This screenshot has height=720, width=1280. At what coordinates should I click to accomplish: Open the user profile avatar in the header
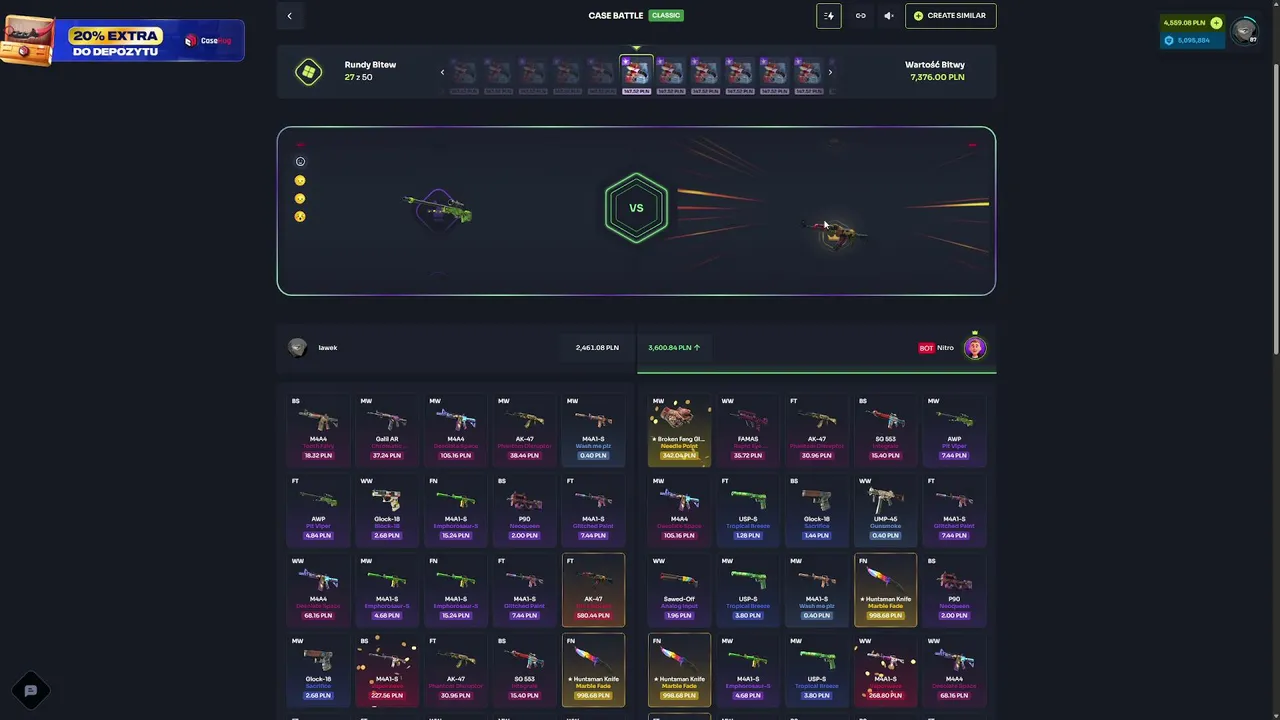pos(1244,31)
